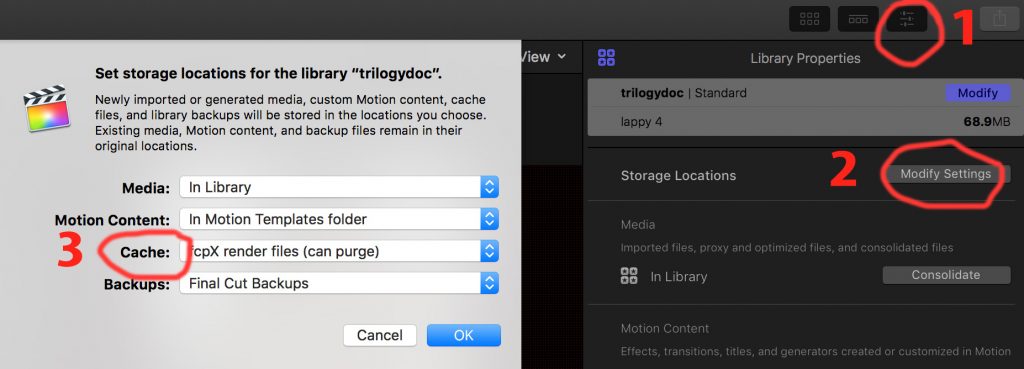Click the purple Library Properties grid icon
This screenshot has width=1024, height=369.
point(606,57)
